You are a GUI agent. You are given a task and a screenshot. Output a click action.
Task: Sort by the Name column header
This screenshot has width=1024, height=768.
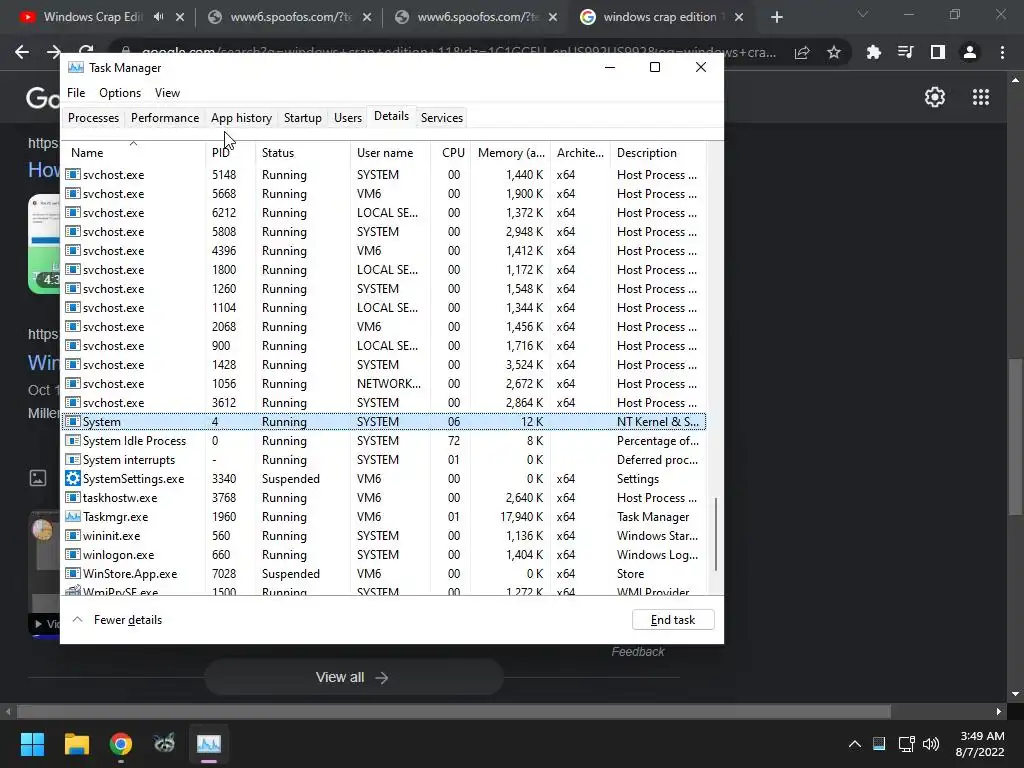coord(133,153)
